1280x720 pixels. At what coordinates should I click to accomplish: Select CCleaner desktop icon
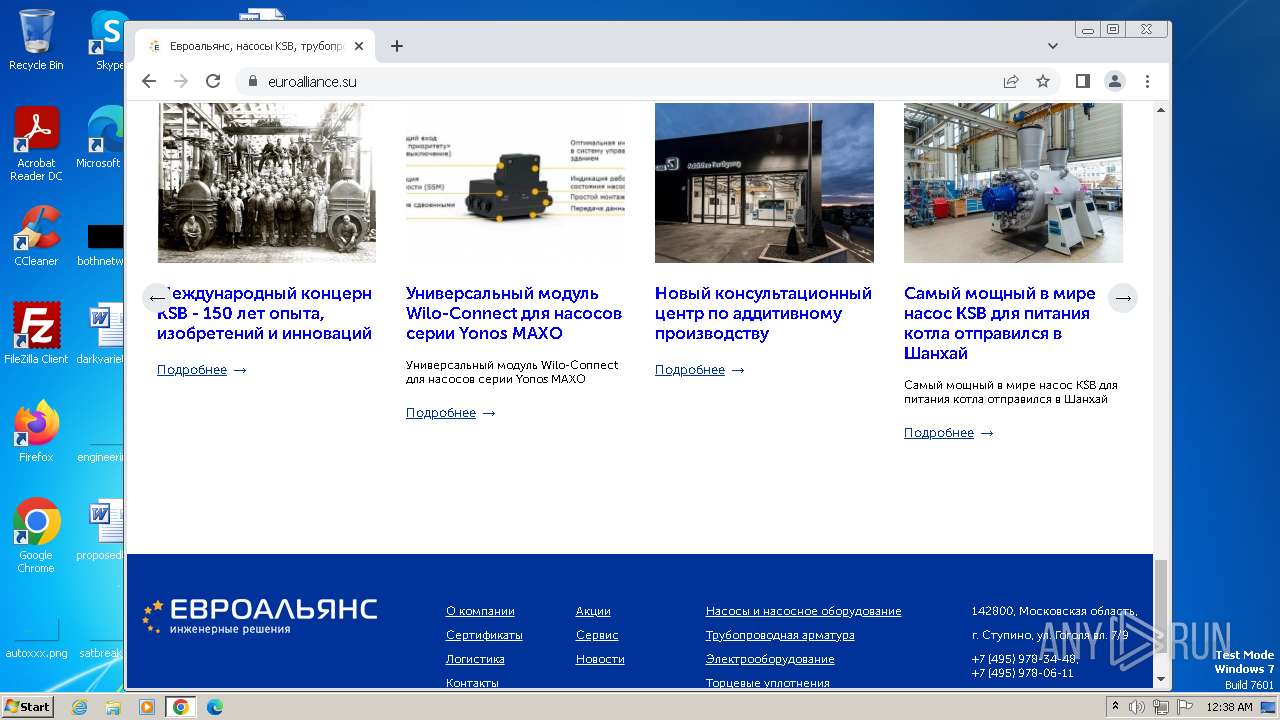[x=36, y=236]
